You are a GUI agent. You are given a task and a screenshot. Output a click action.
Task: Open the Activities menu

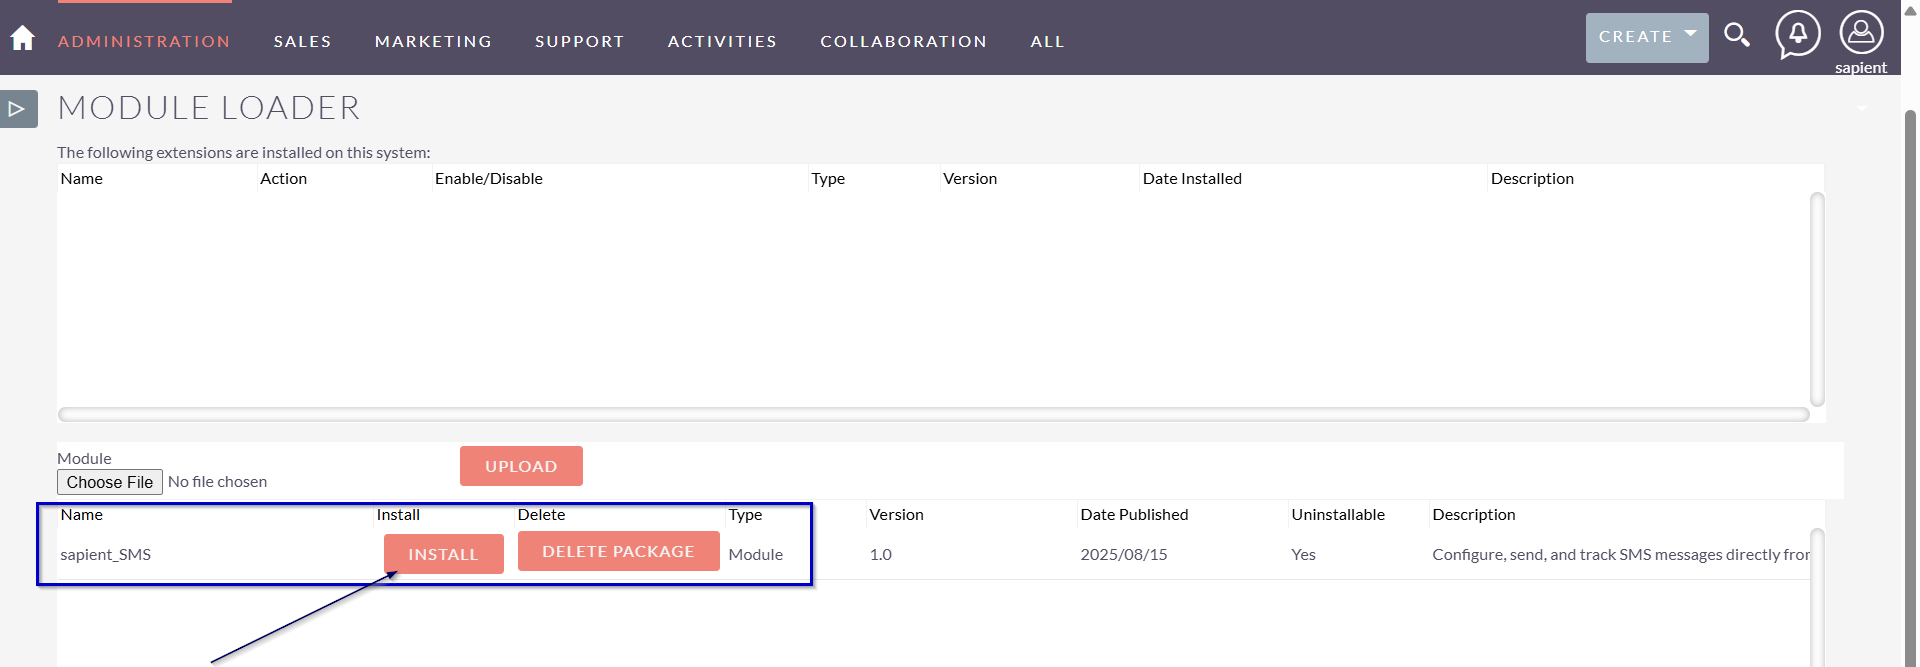[x=723, y=41]
